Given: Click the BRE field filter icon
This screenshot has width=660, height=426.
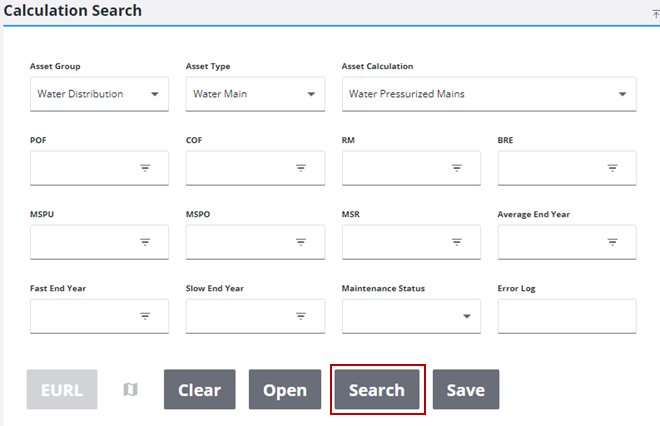Looking at the screenshot, I should pos(613,168).
